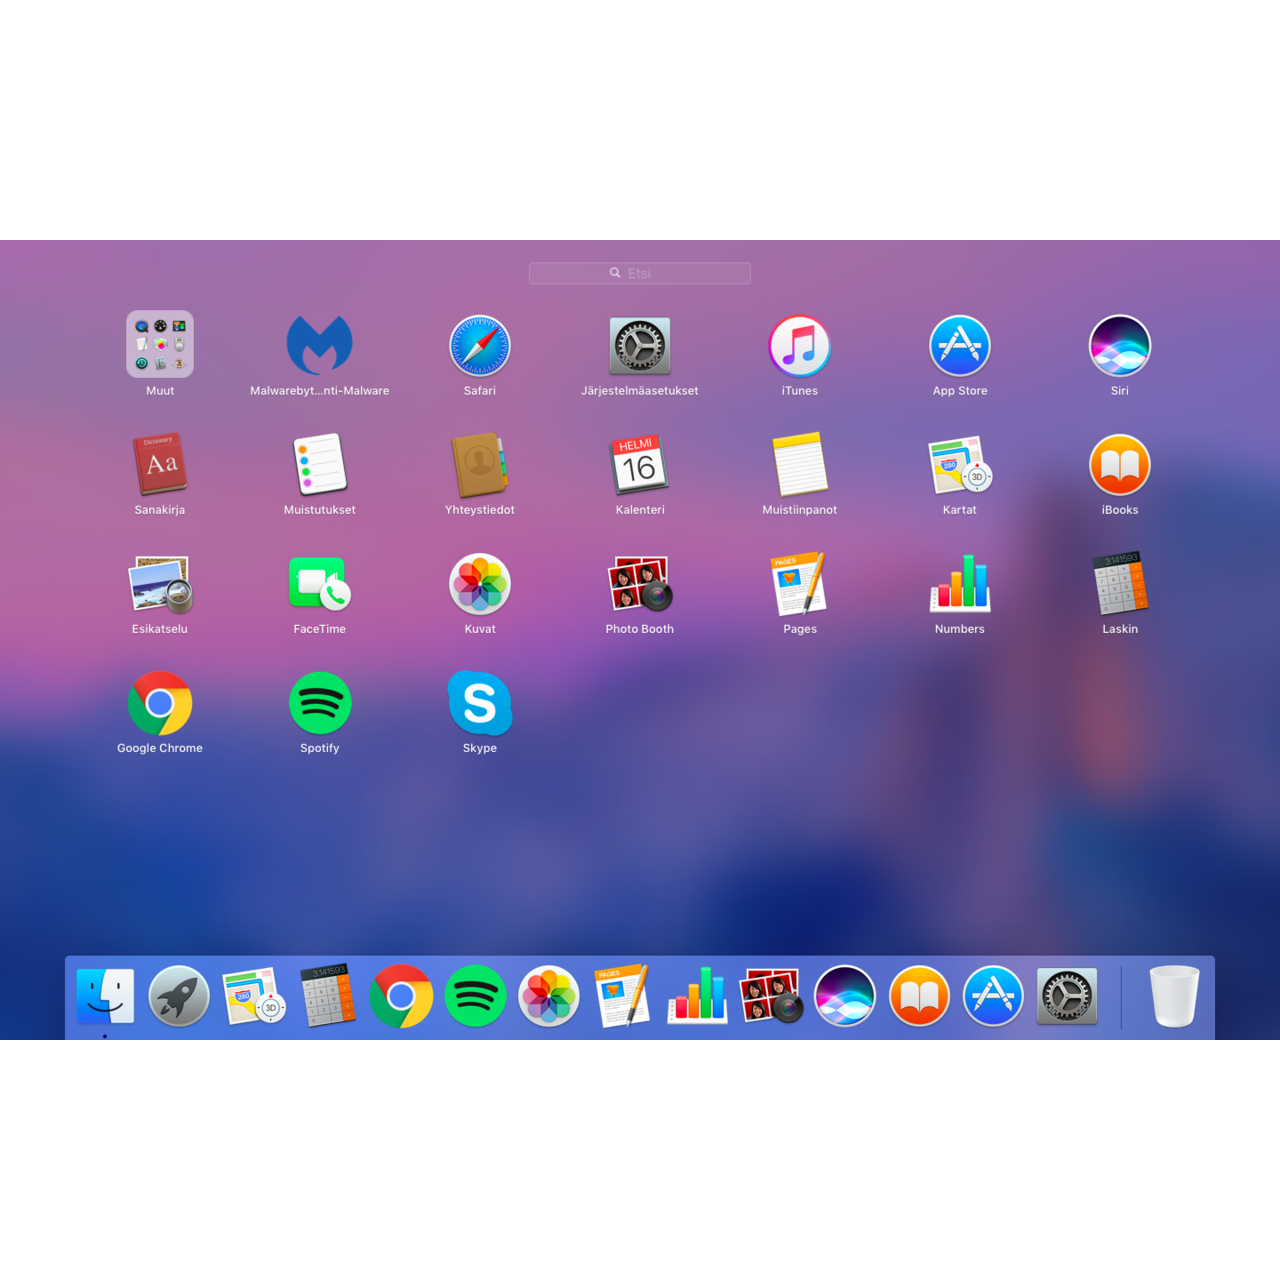The width and height of the screenshot is (1280, 1280).
Task: Launch Skype from Launchpad
Action: [x=480, y=703]
